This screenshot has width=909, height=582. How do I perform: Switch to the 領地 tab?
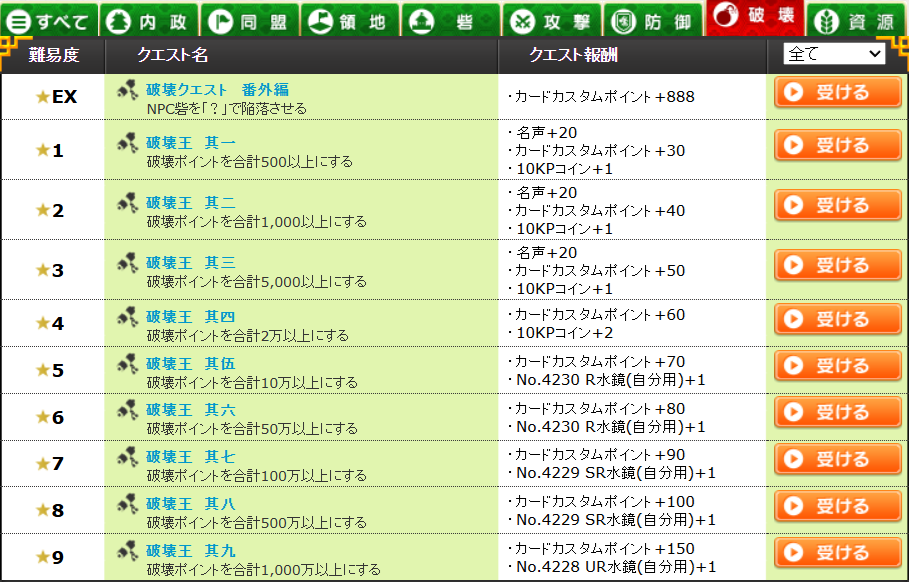coord(350,21)
